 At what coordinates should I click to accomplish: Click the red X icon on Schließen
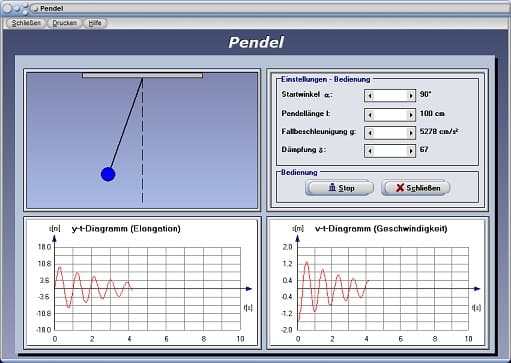pyautogui.click(x=400, y=188)
